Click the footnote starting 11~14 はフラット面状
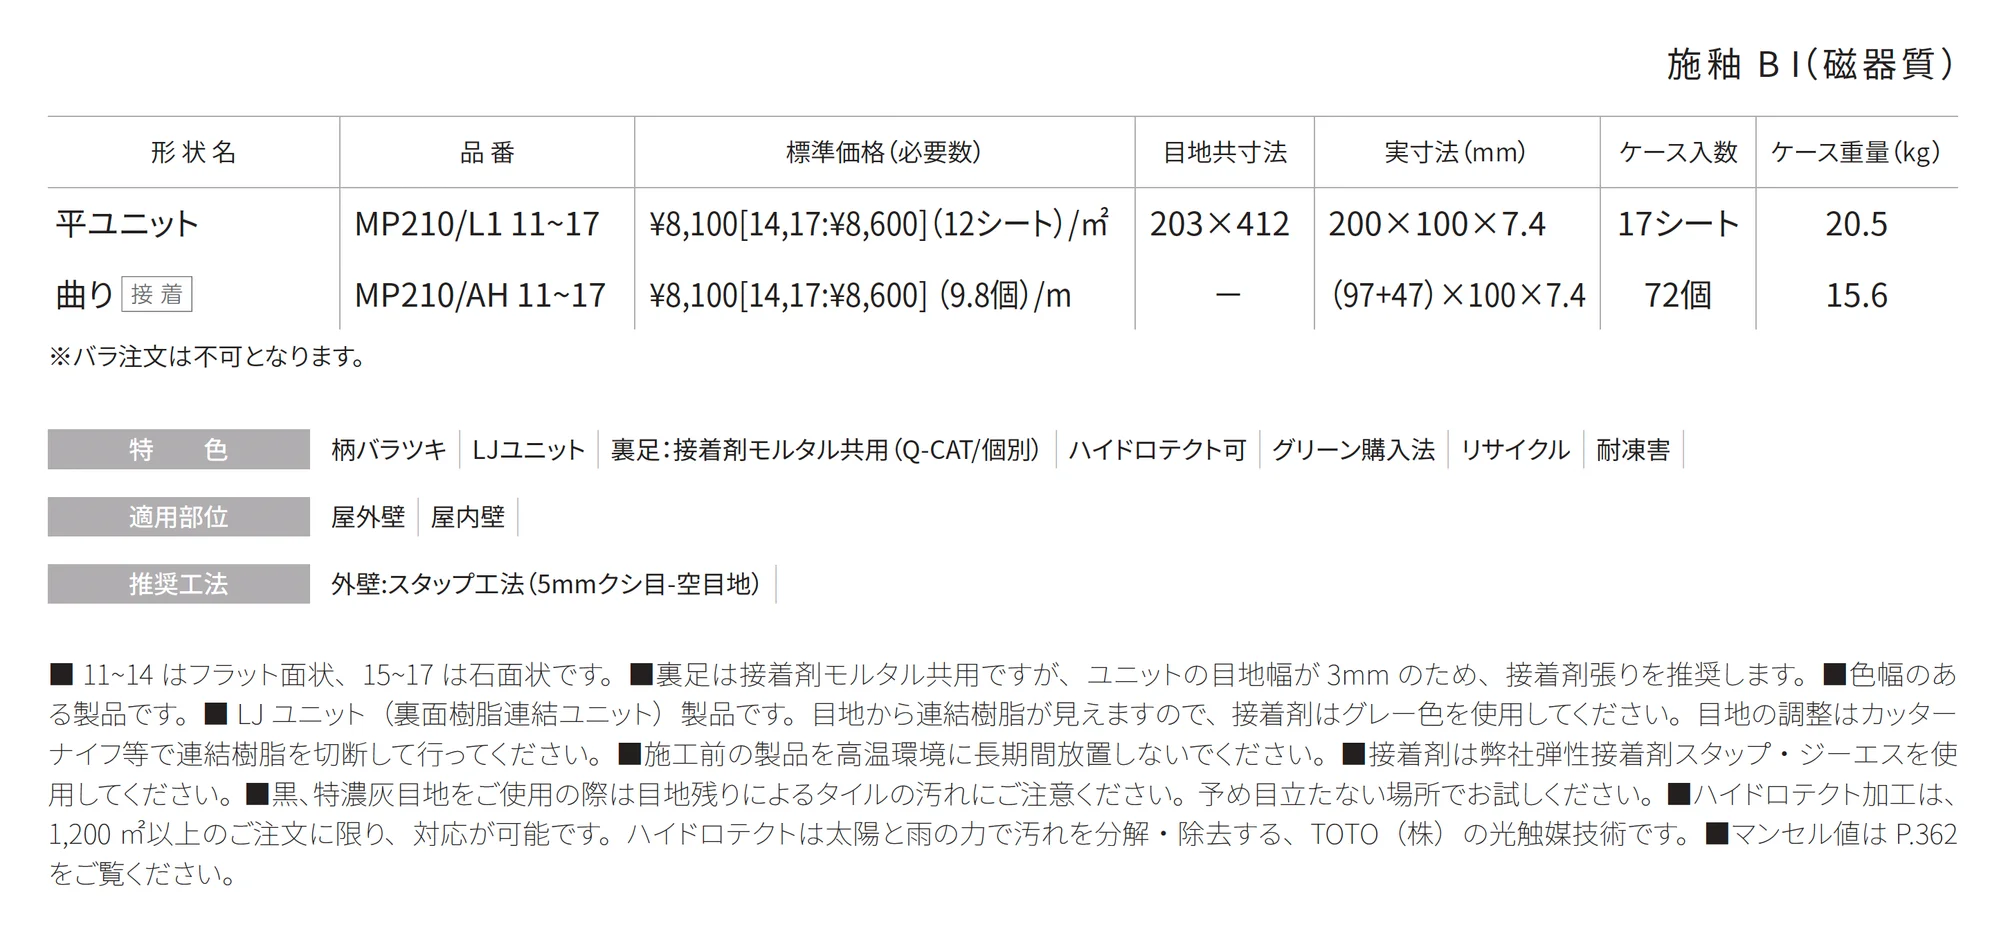The image size is (1999, 929). 332,675
